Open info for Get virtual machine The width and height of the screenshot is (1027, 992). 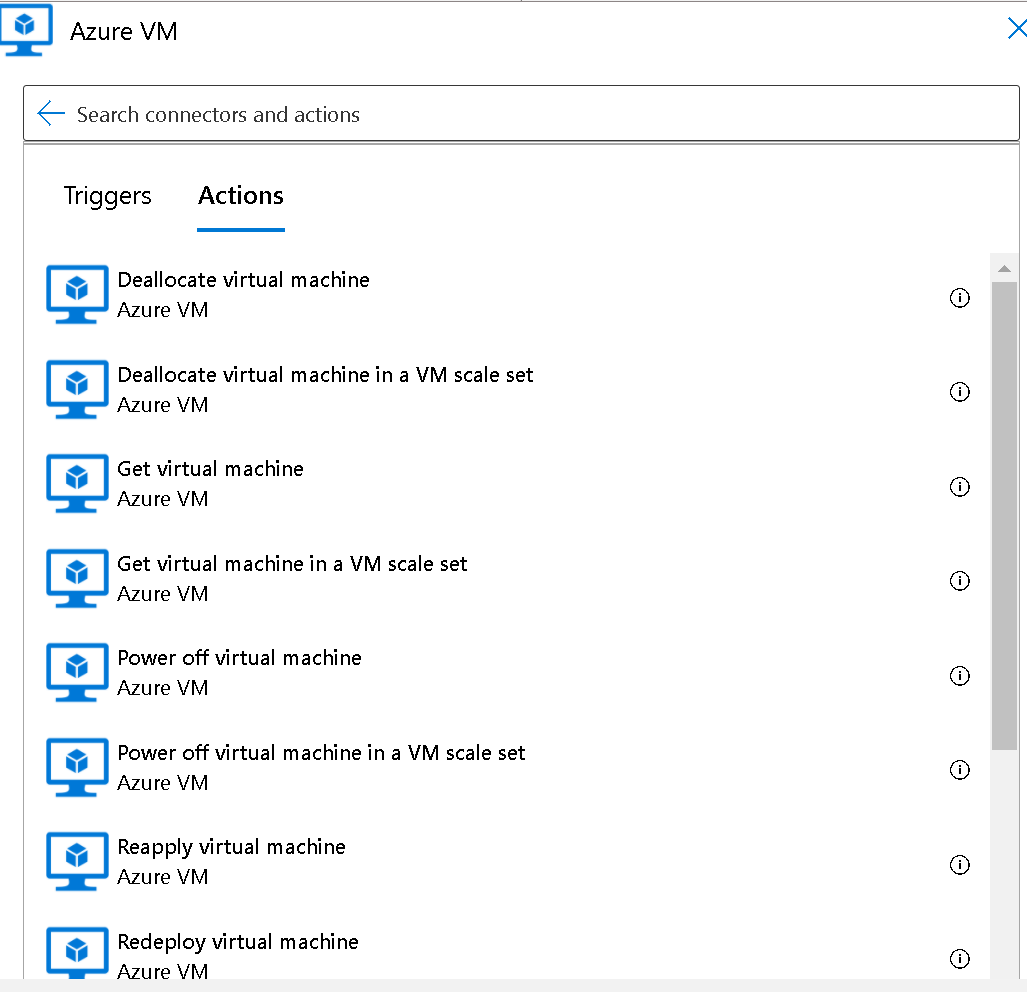960,487
